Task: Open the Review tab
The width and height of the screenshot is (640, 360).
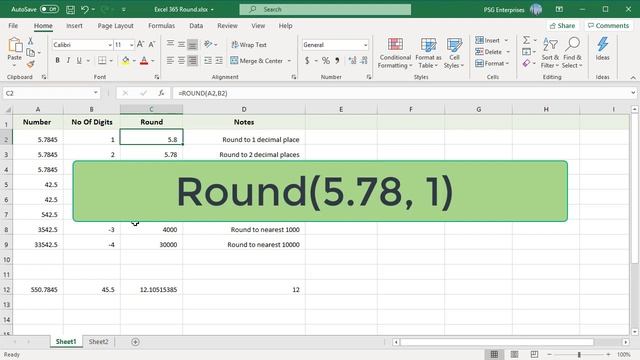Action: (x=227, y=26)
